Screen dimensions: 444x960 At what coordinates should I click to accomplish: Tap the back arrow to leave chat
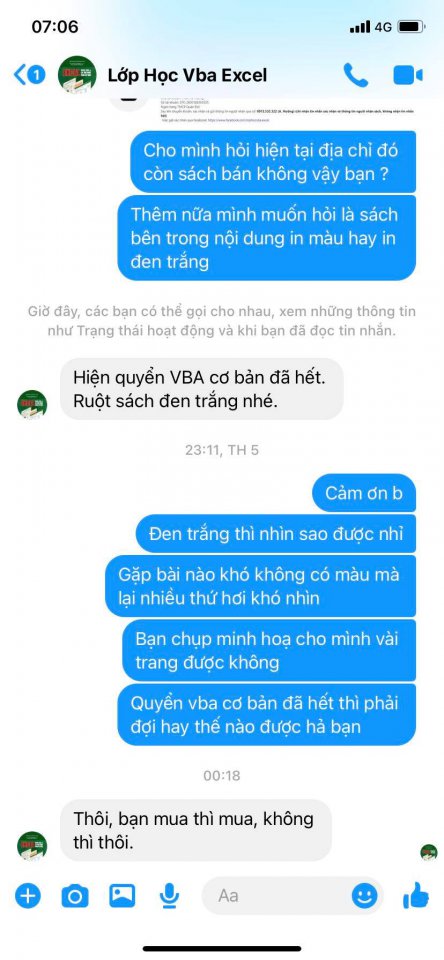pyautogui.click(x=20, y=75)
